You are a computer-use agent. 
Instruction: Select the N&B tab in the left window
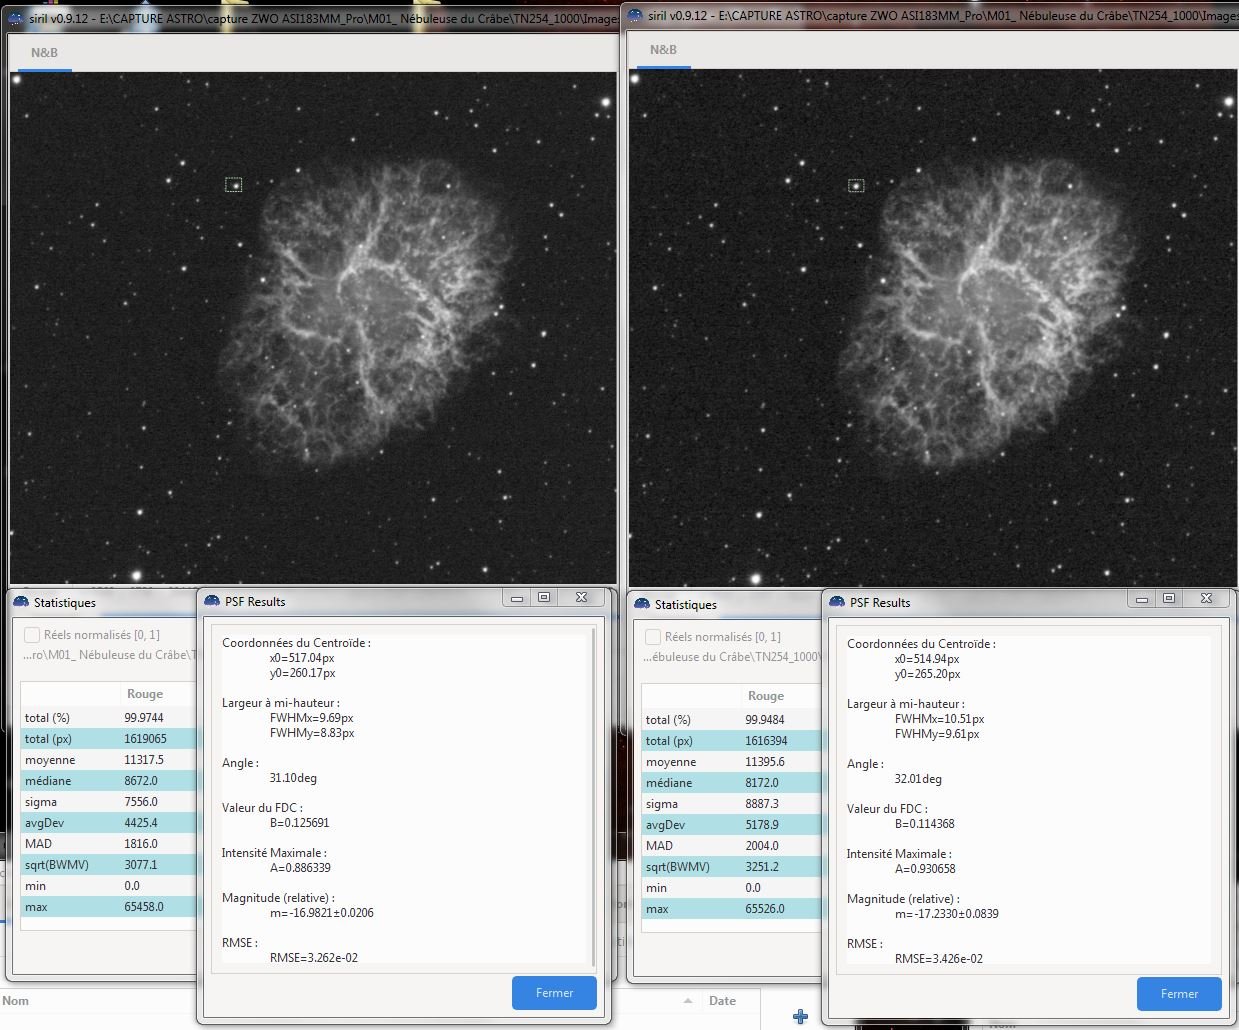coord(44,53)
